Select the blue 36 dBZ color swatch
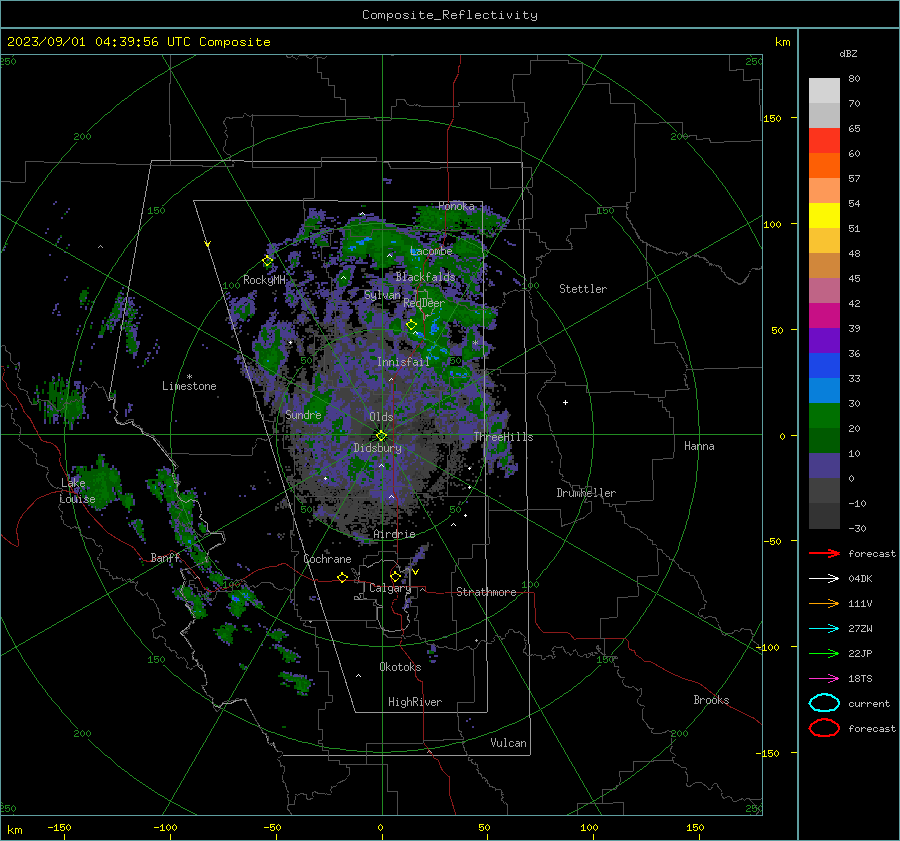 click(824, 366)
